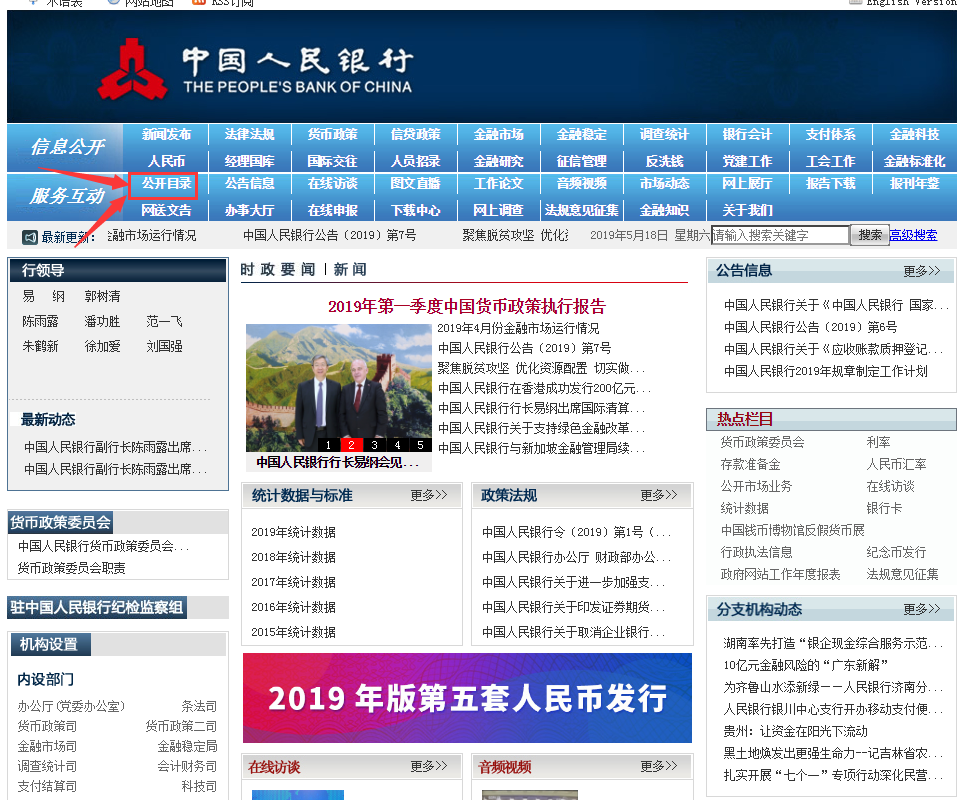Image resolution: width=958 pixels, height=800 pixels.
Task: Select slide number 5 on the news carousel
Action: coord(420,445)
